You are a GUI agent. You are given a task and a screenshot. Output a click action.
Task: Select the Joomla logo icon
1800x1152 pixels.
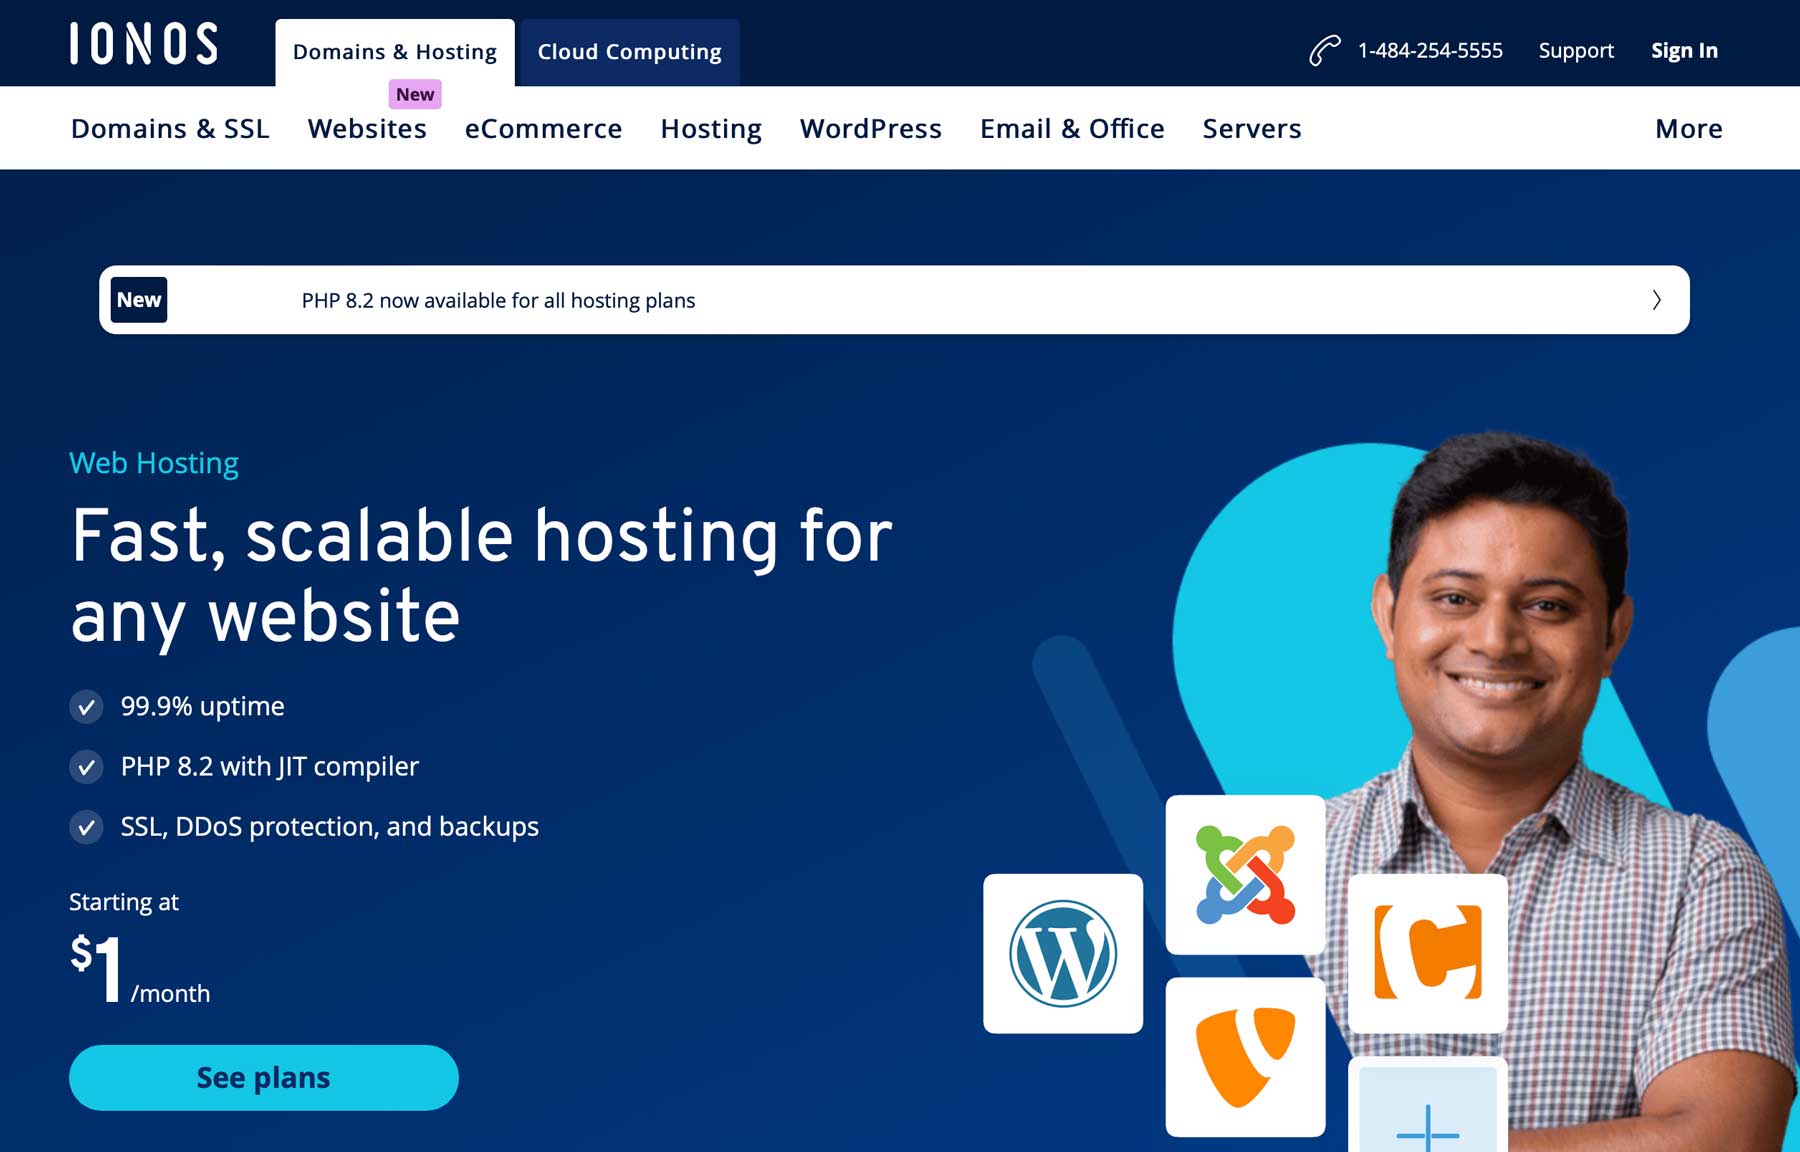tap(1245, 873)
